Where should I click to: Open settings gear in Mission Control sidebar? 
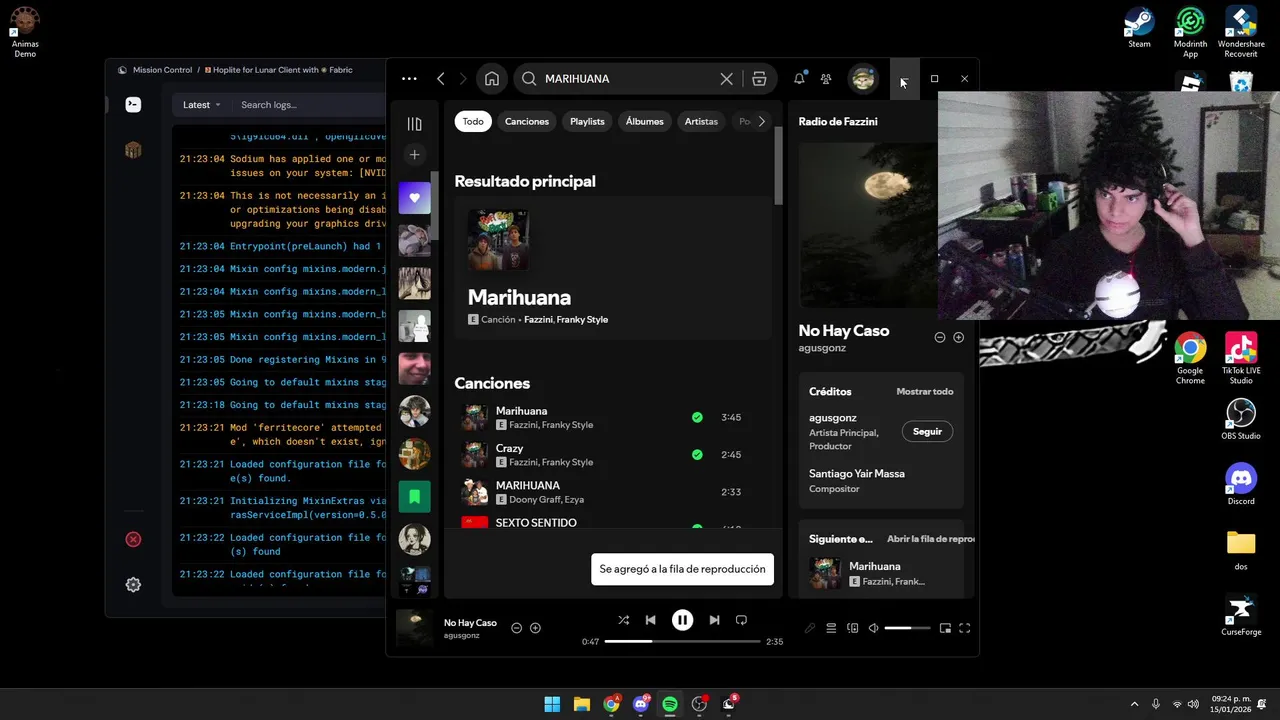(133, 585)
